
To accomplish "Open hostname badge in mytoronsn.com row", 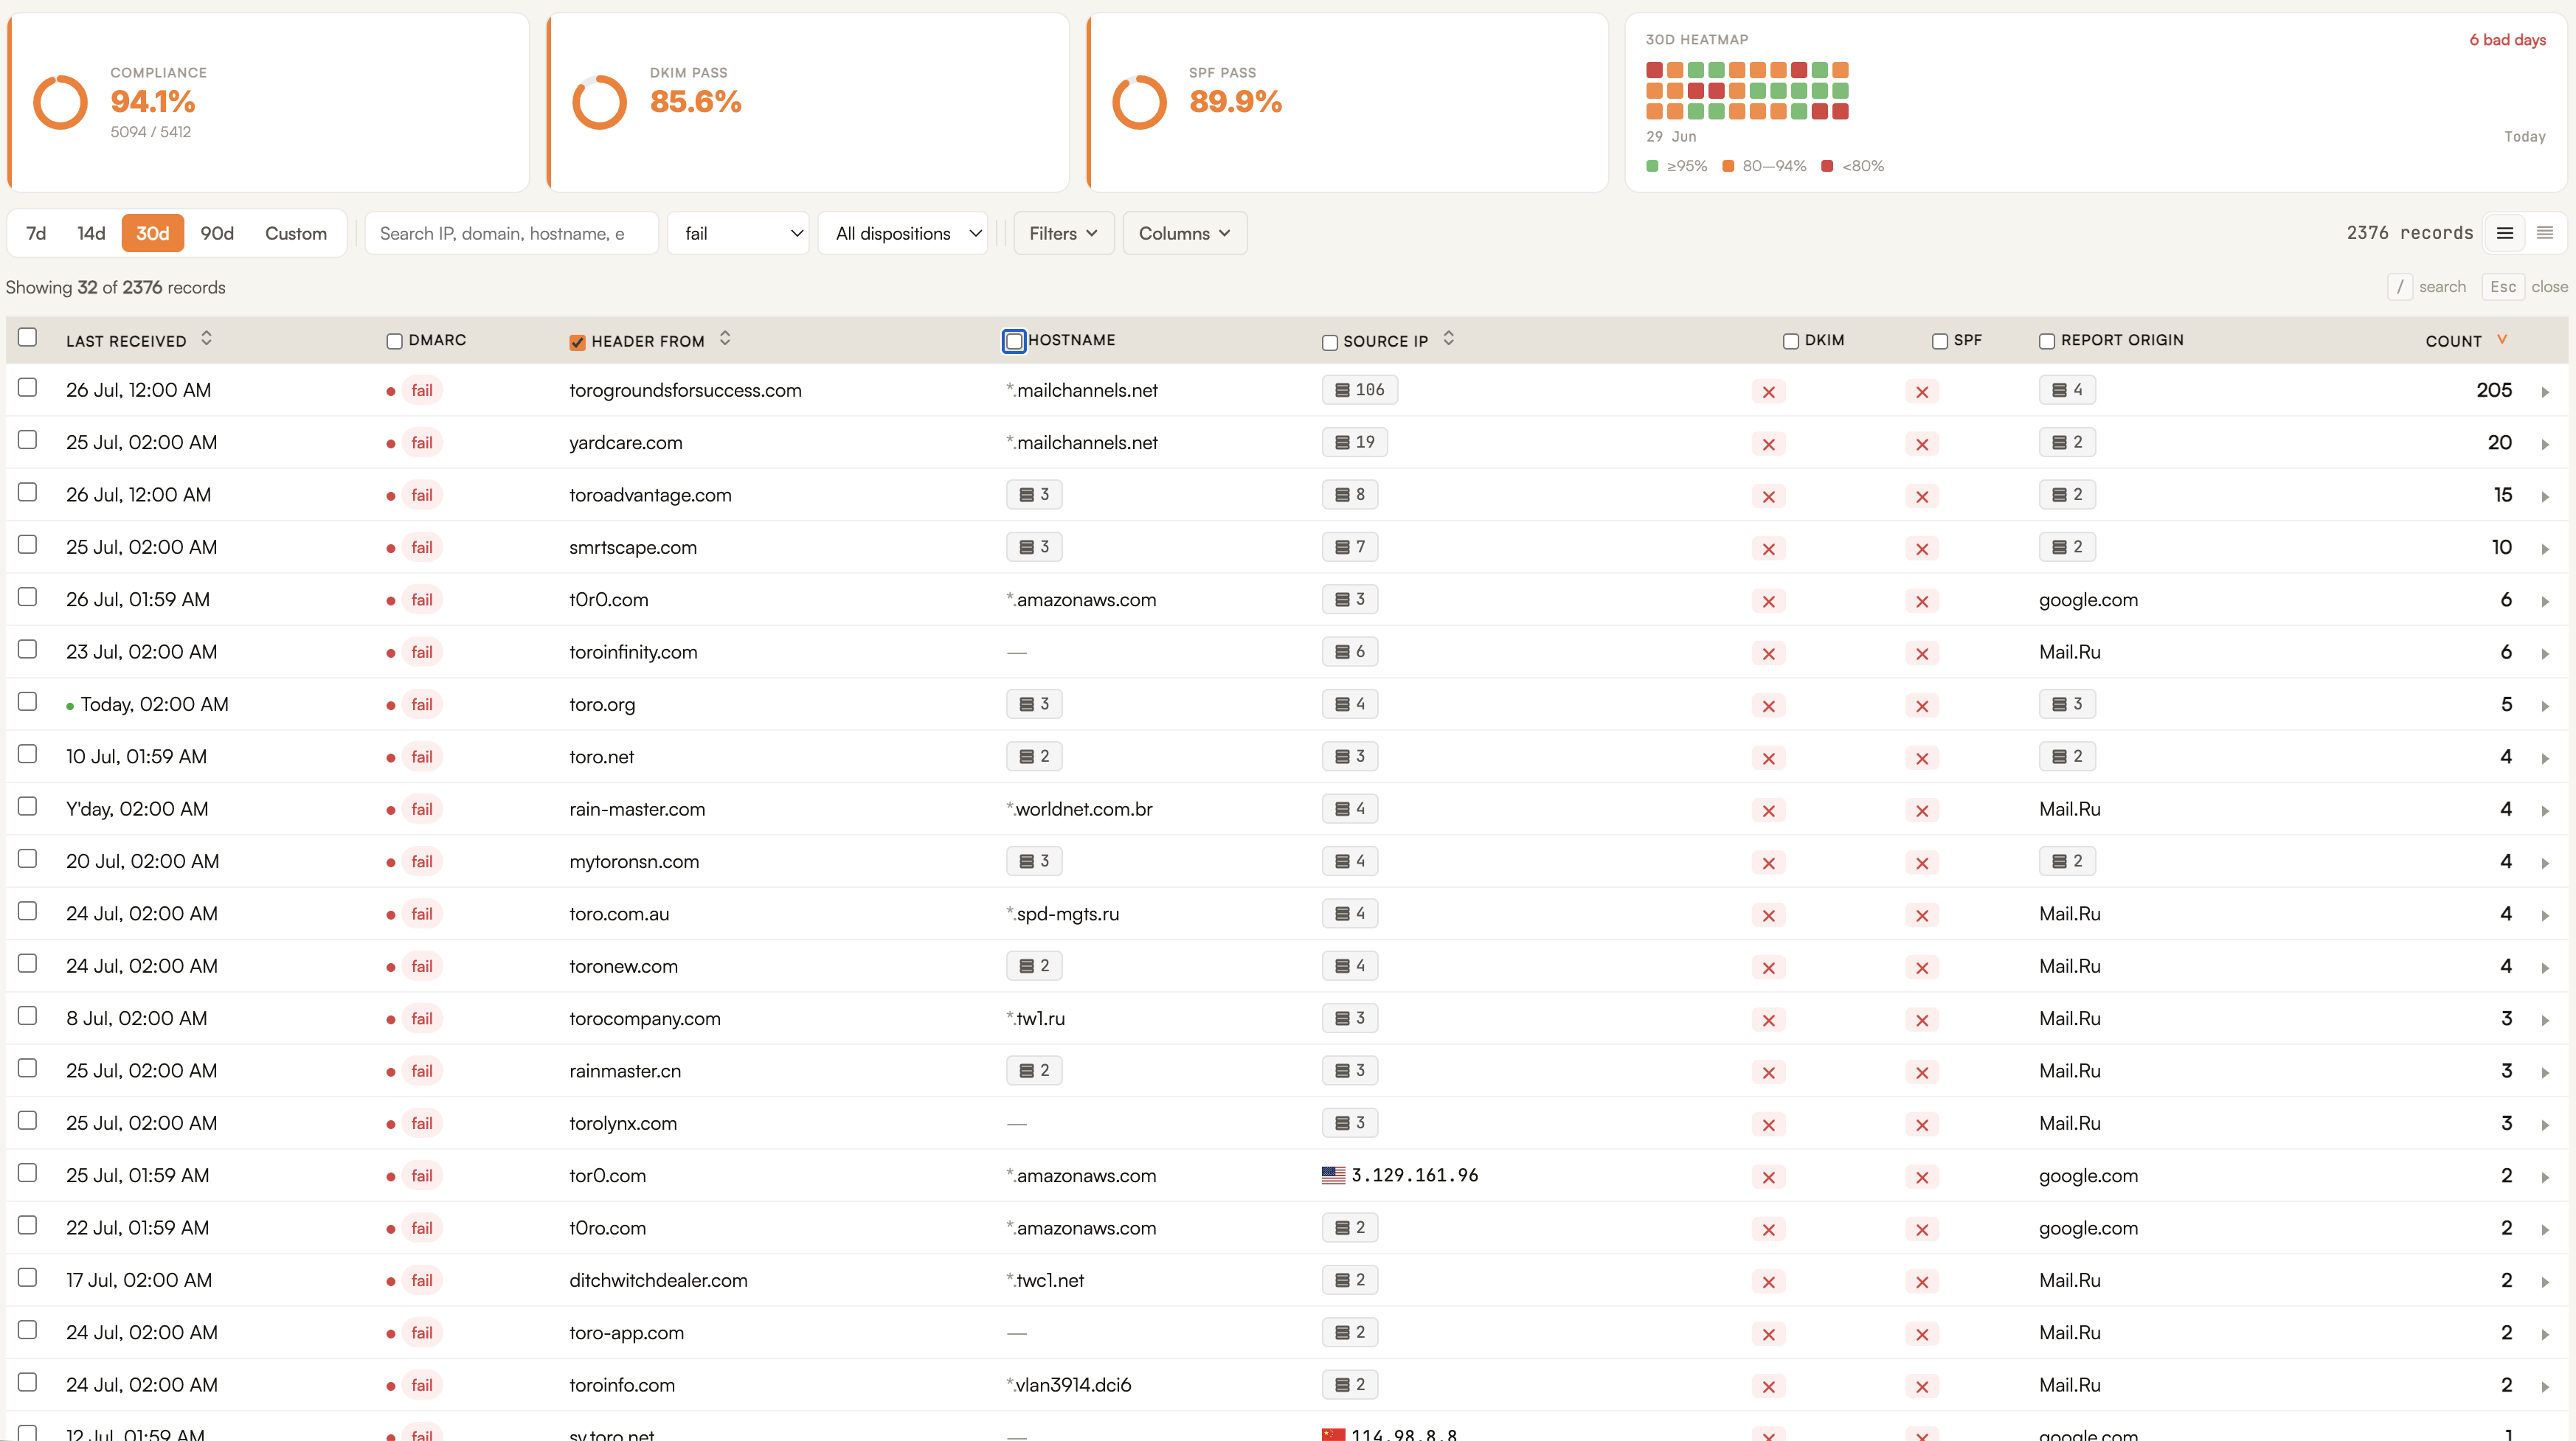I will click(1034, 861).
